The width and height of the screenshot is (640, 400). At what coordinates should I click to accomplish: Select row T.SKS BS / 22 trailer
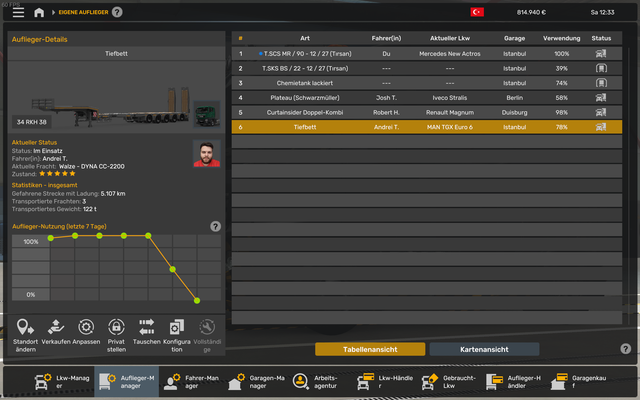tap(427, 68)
